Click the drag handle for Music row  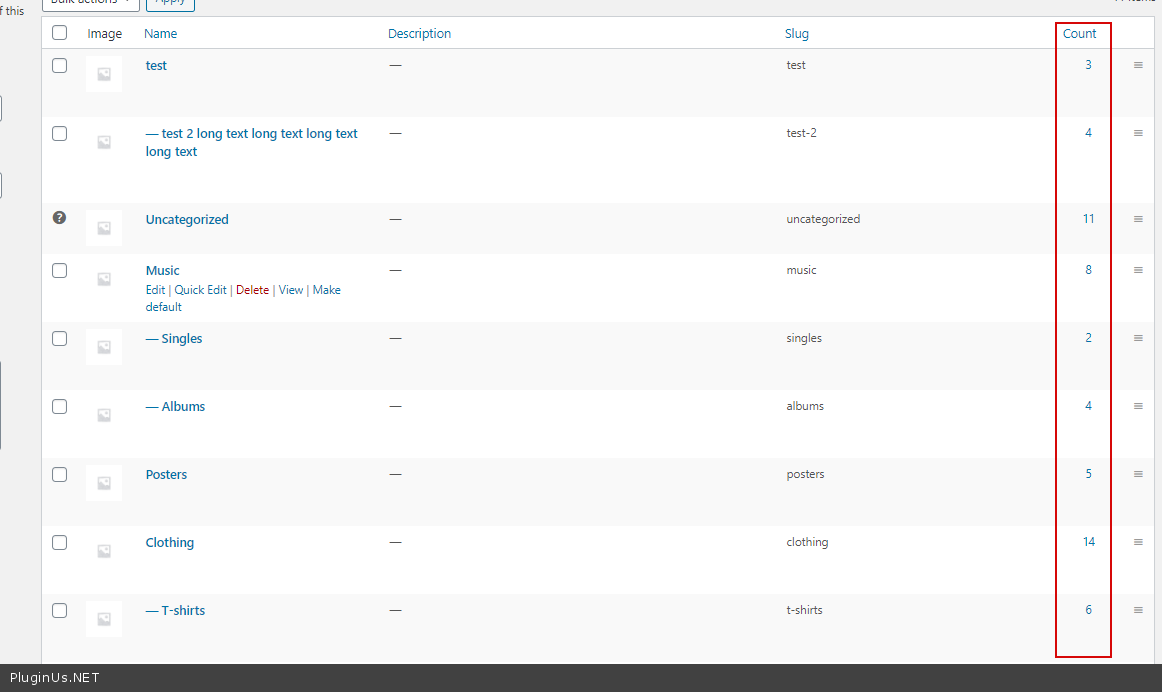(1138, 271)
